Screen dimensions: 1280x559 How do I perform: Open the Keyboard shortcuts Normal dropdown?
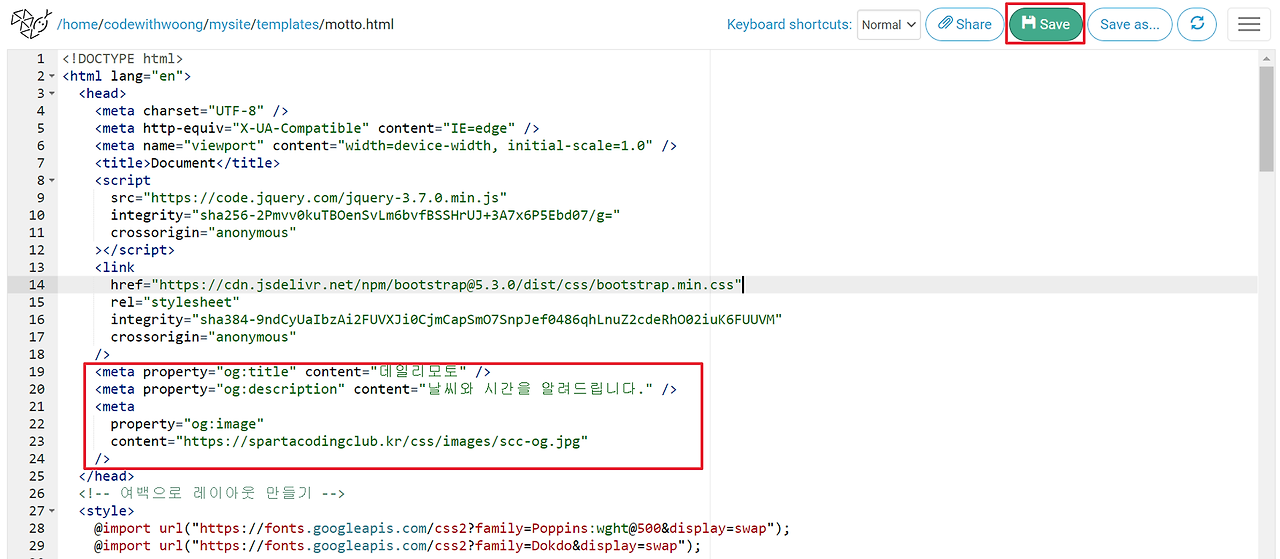tap(888, 25)
